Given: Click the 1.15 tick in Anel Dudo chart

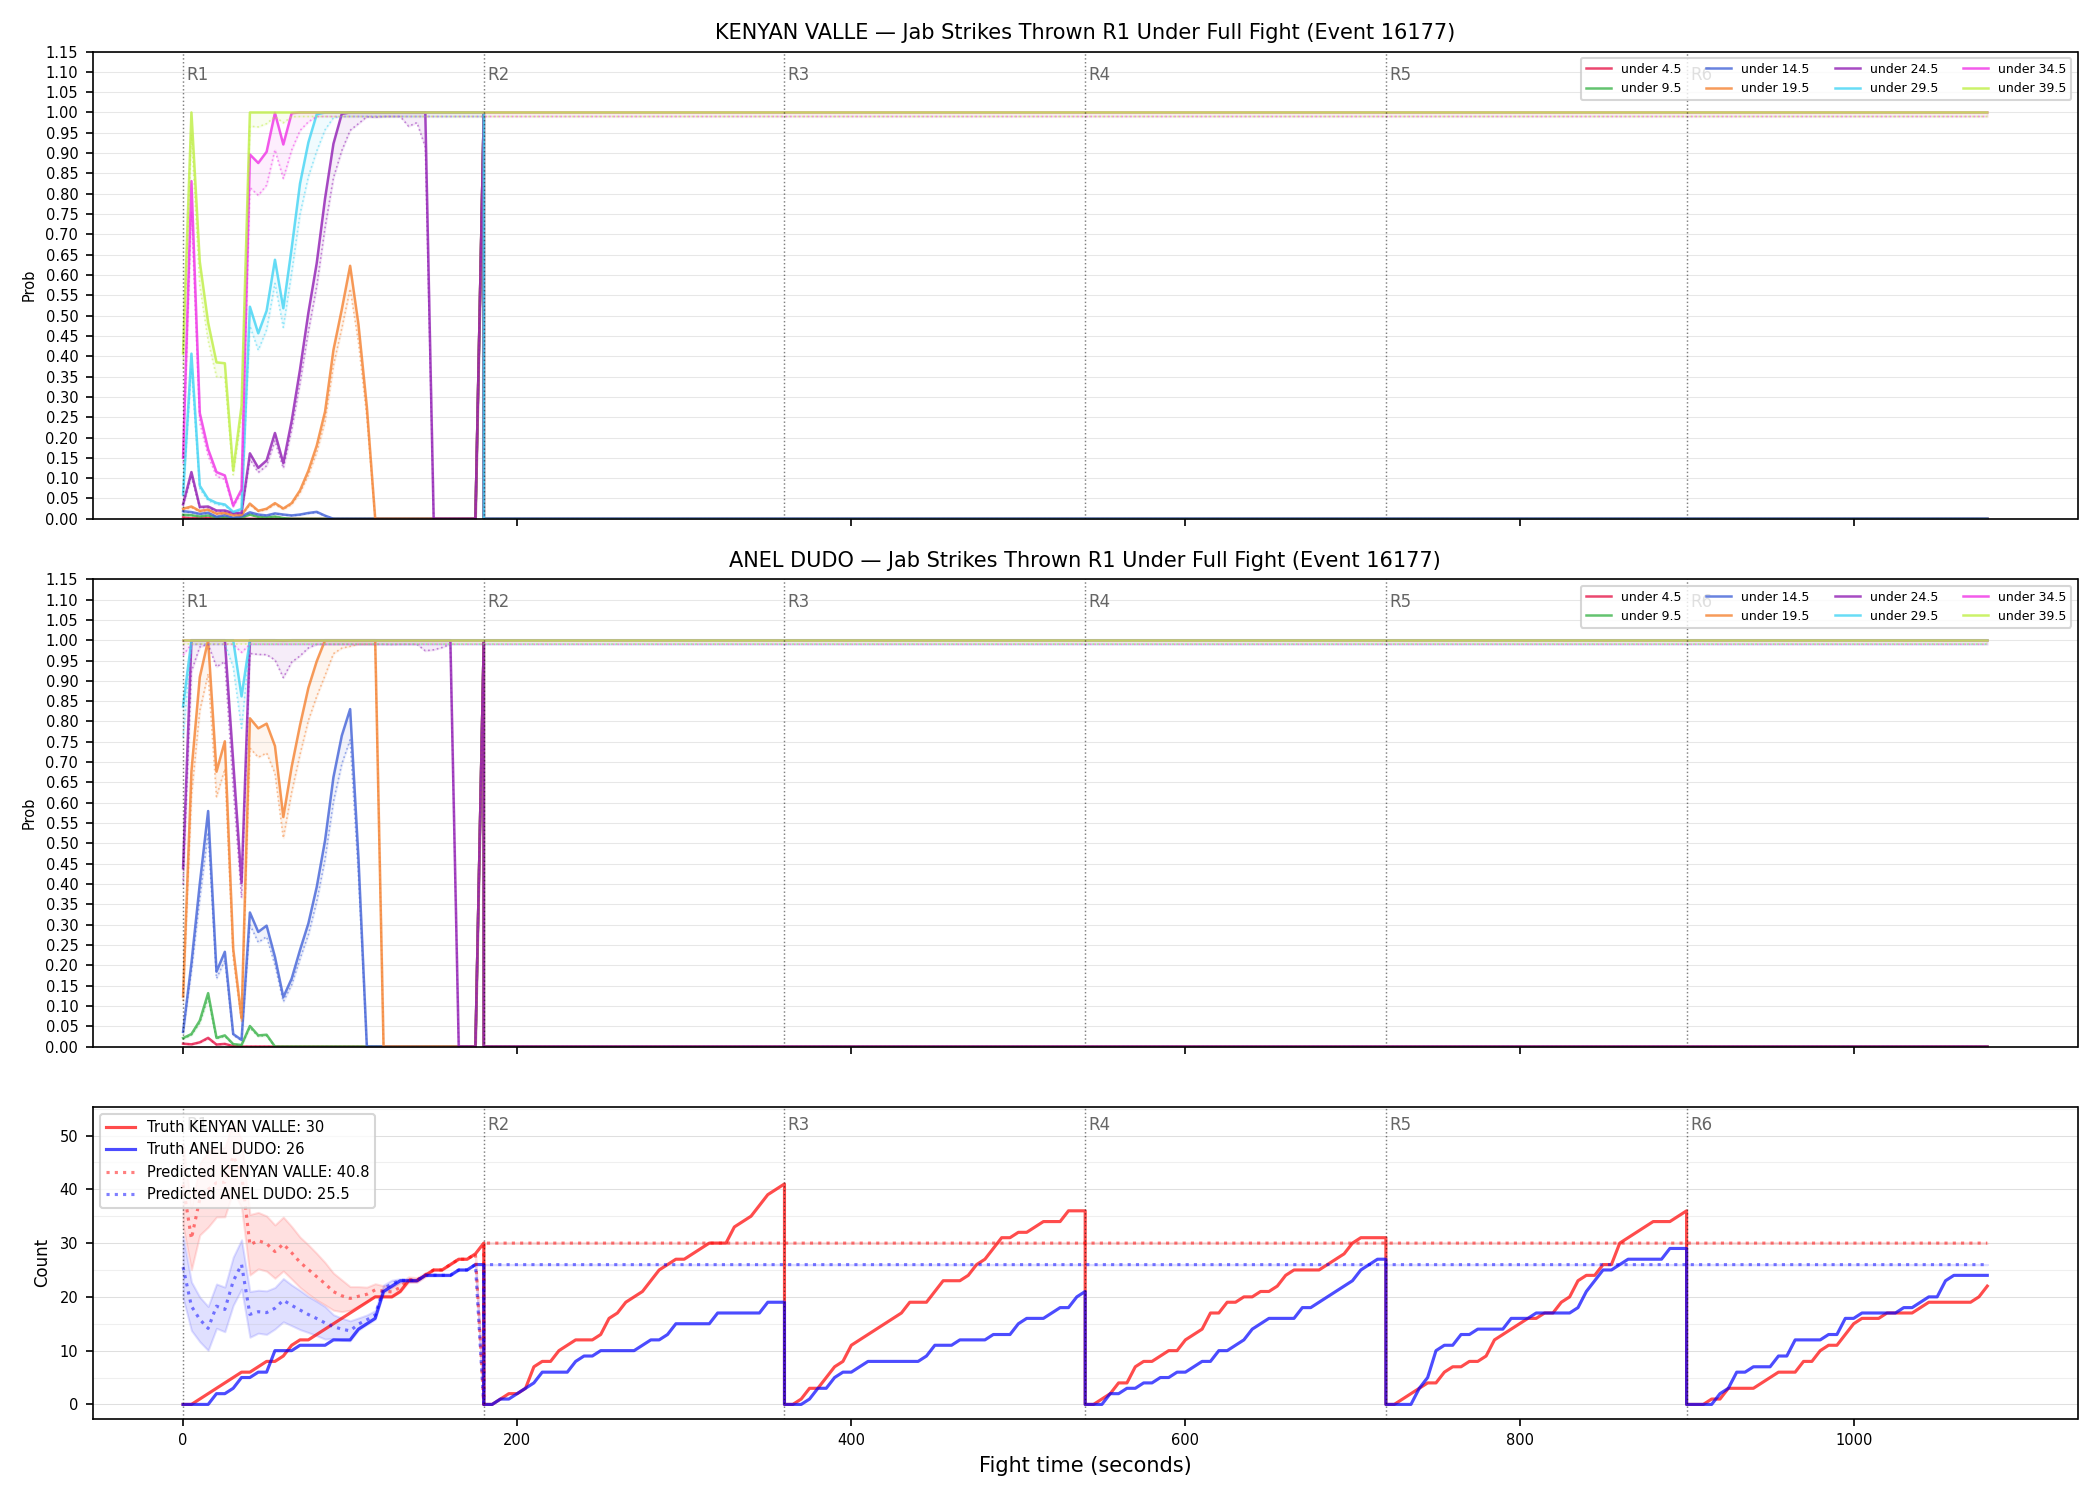Looking at the screenshot, I should 62,580.
